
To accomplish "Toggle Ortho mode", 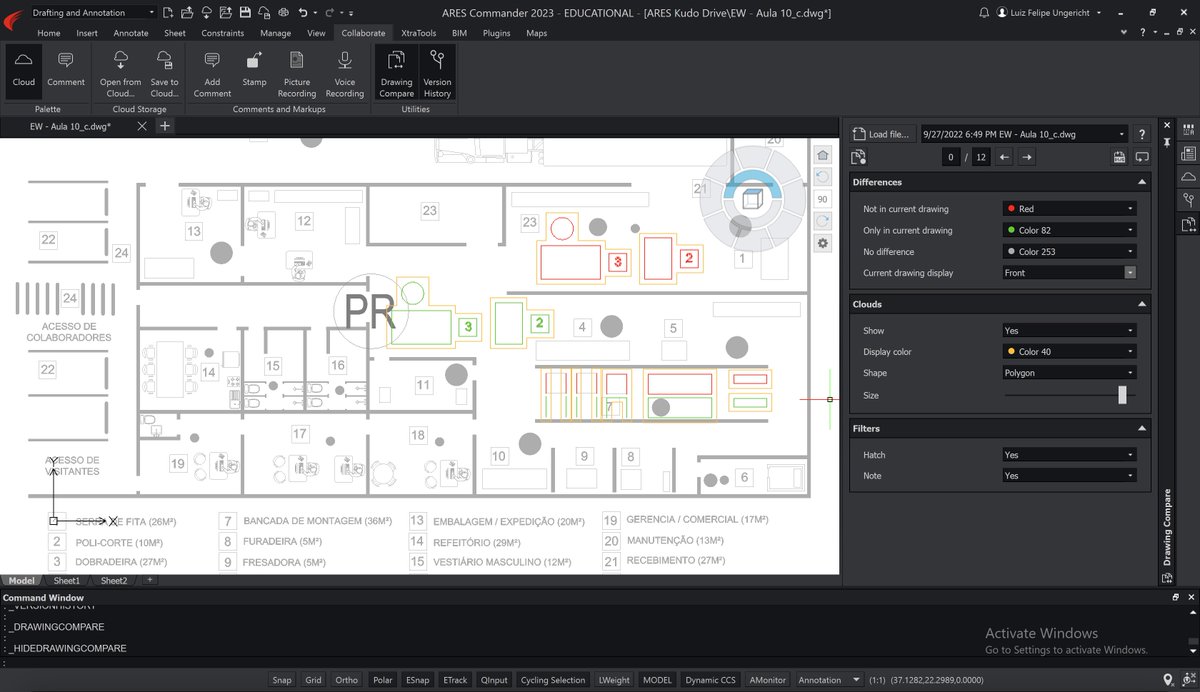I will pyautogui.click(x=347, y=680).
